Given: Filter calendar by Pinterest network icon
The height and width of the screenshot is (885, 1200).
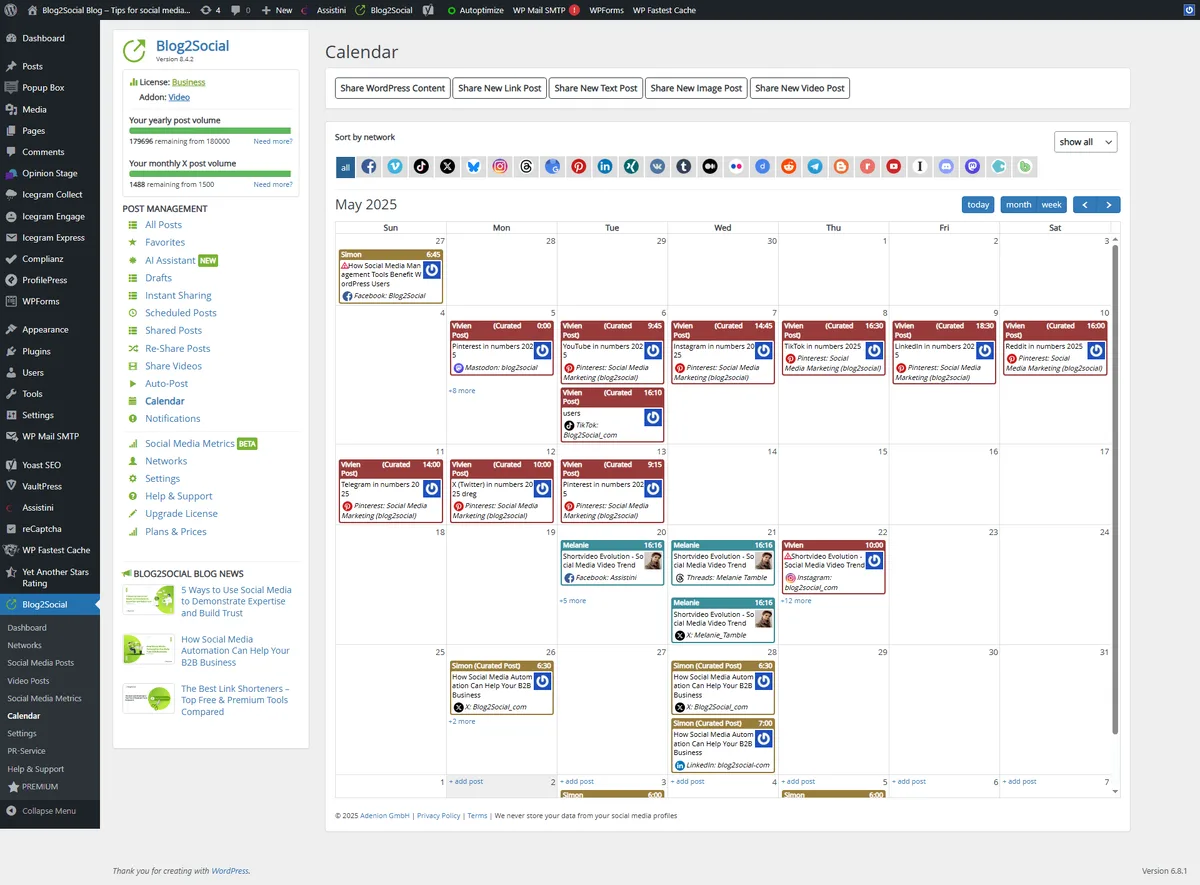Looking at the screenshot, I should pyautogui.click(x=579, y=167).
